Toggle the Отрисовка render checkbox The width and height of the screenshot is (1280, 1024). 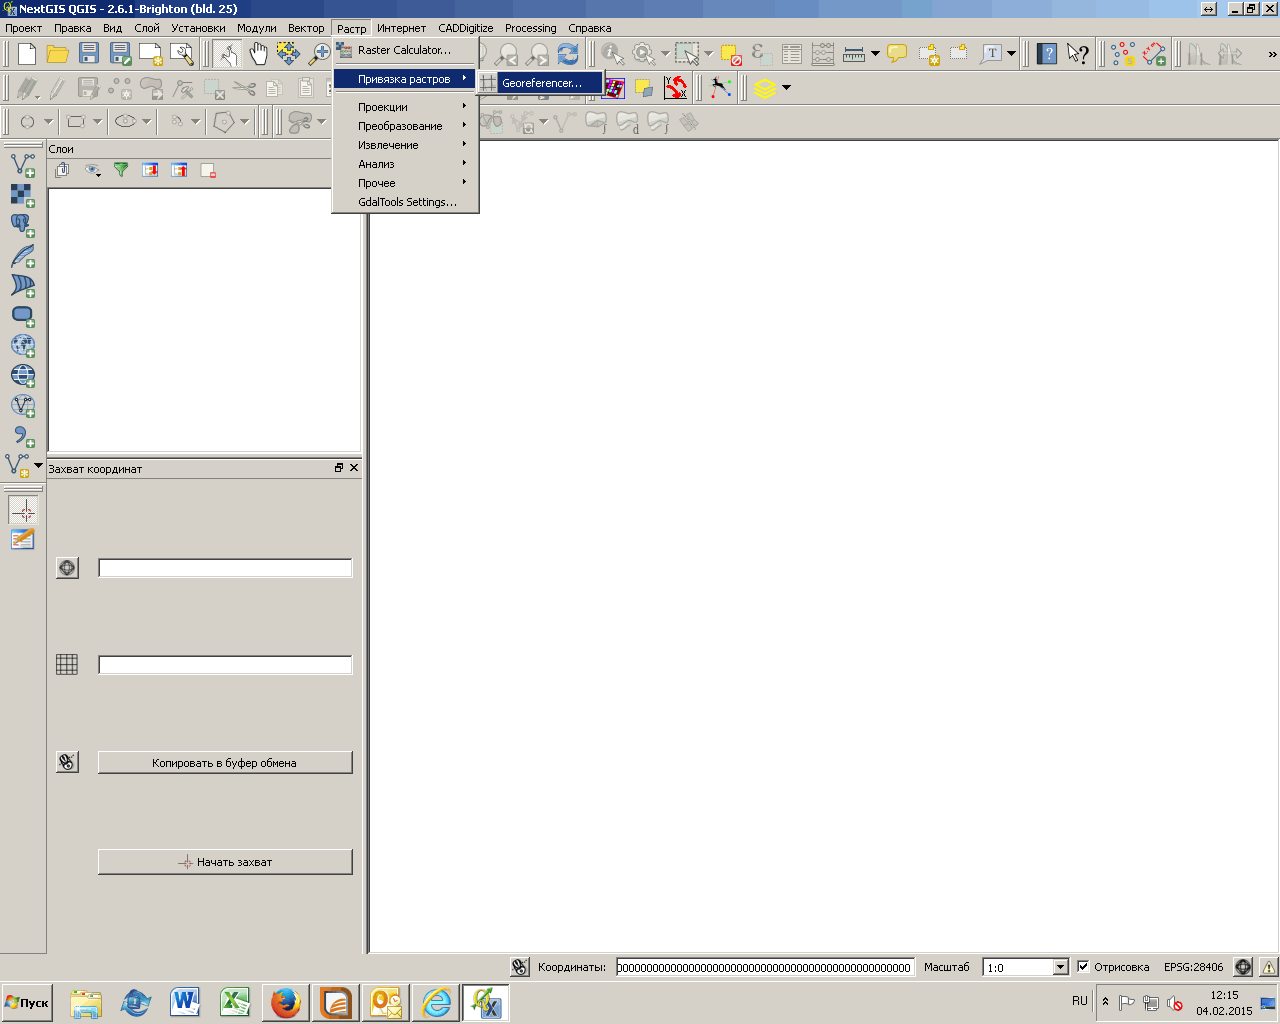1083,967
